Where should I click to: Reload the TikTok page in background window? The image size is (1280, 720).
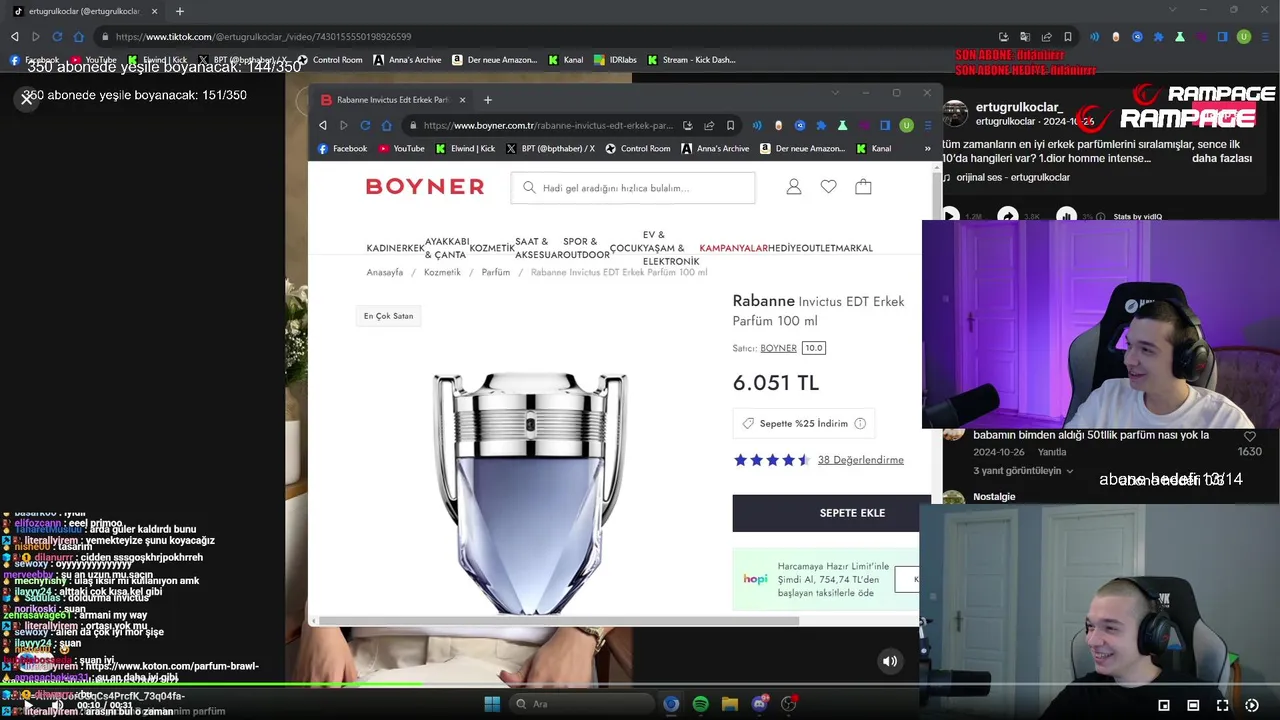coord(57,36)
